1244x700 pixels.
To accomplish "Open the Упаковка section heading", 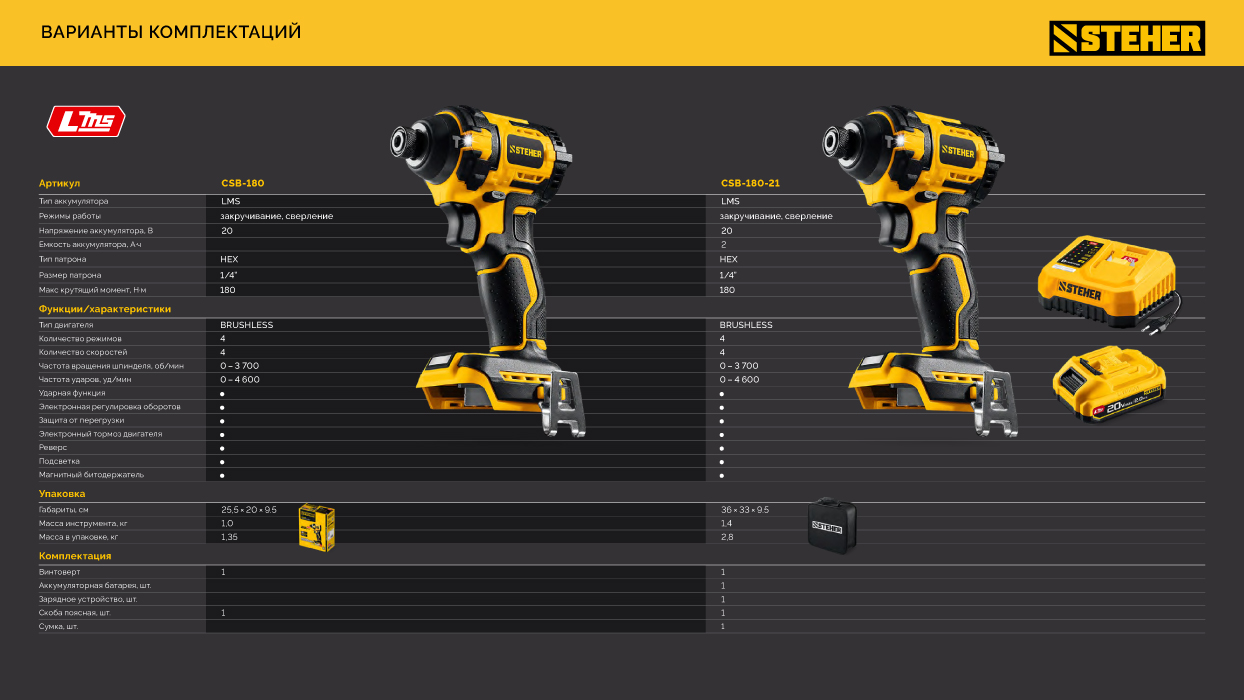I will 62,494.
